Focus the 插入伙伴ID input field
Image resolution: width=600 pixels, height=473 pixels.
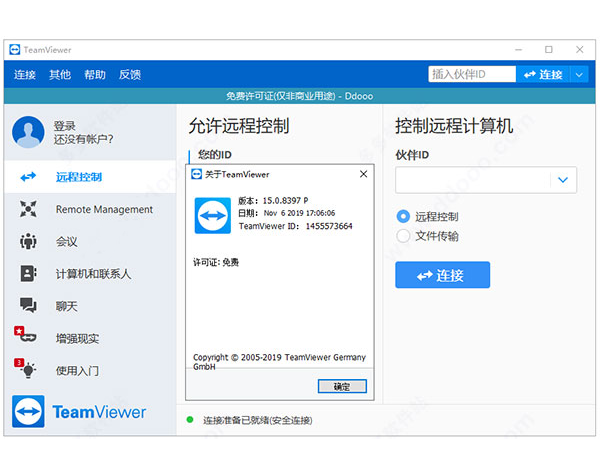click(x=472, y=74)
